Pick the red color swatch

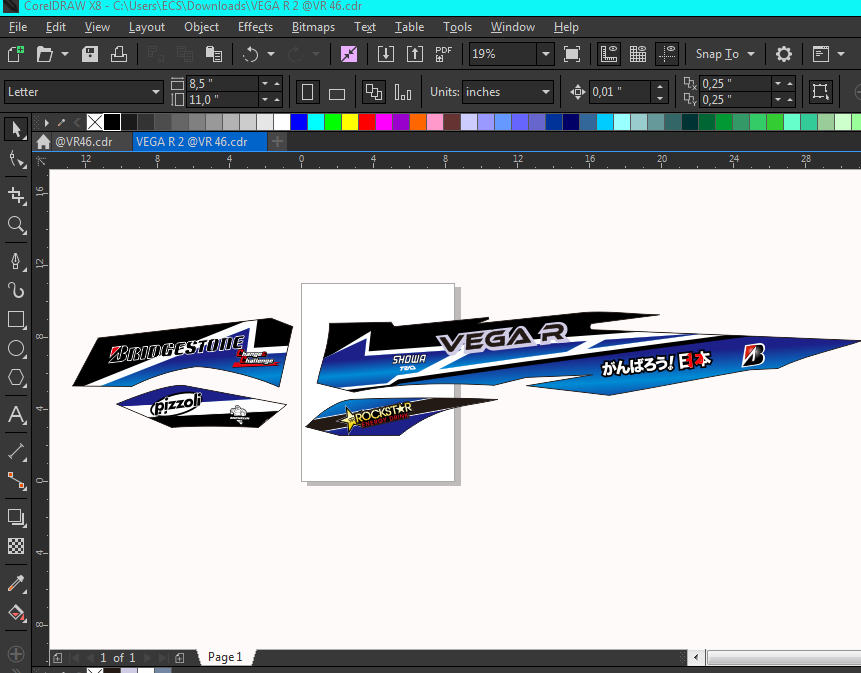point(367,122)
